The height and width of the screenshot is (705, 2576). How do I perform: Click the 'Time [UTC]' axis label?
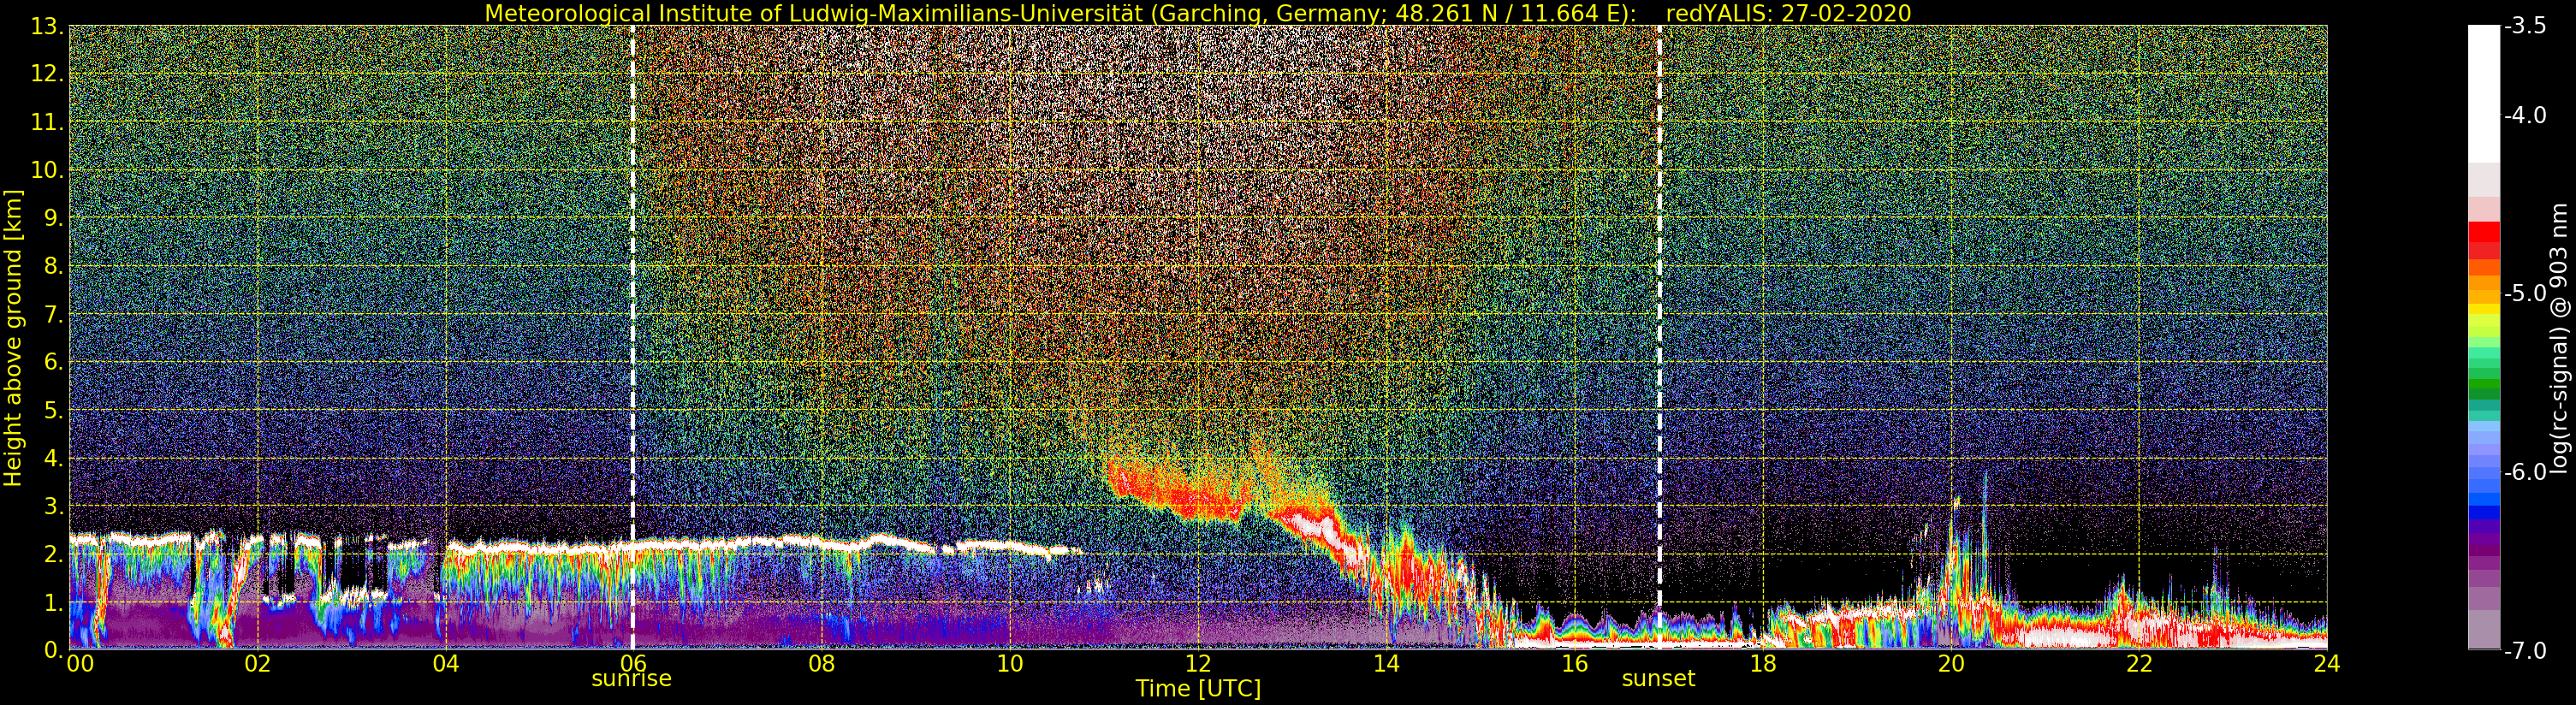tap(1198, 689)
